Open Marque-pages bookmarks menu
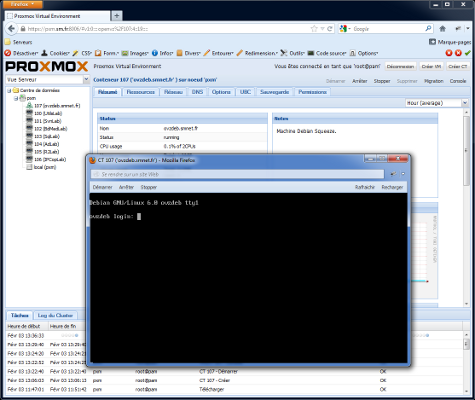This screenshot has width=475, height=400. click(450, 42)
